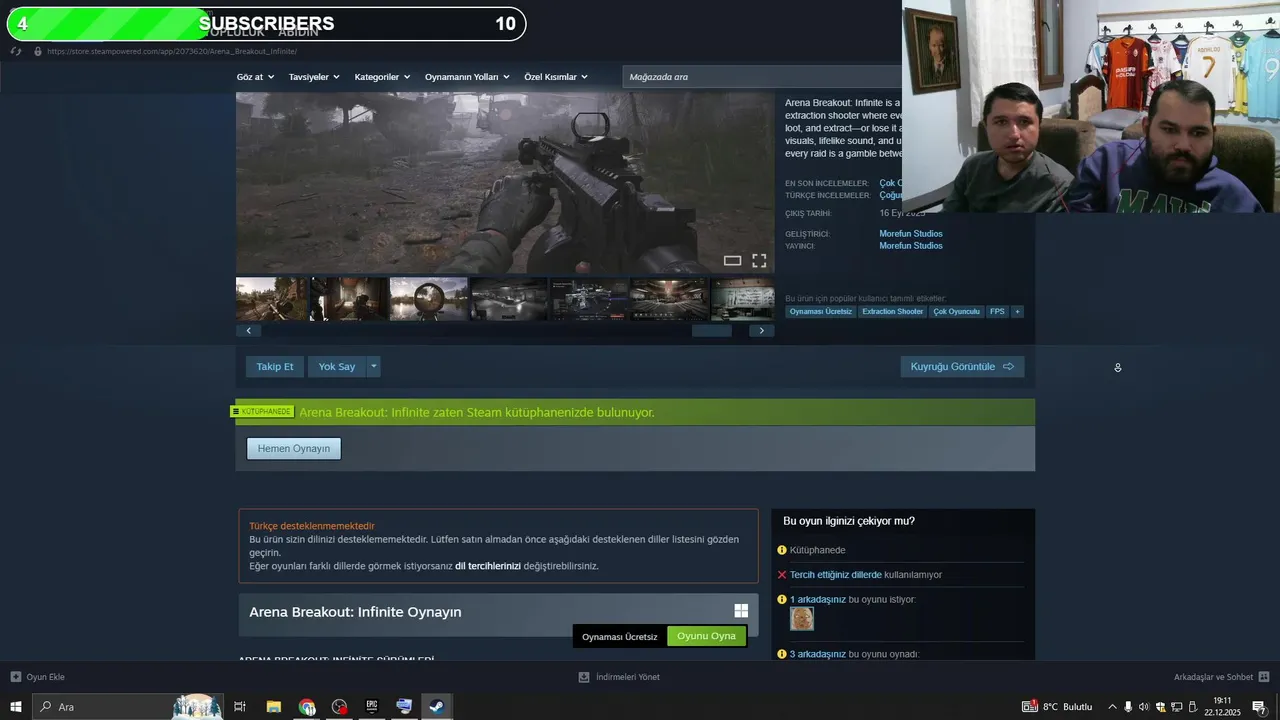Open the Tercih ettiğiniz dillerde link
This screenshot has height=720, width=1280.
836,575
